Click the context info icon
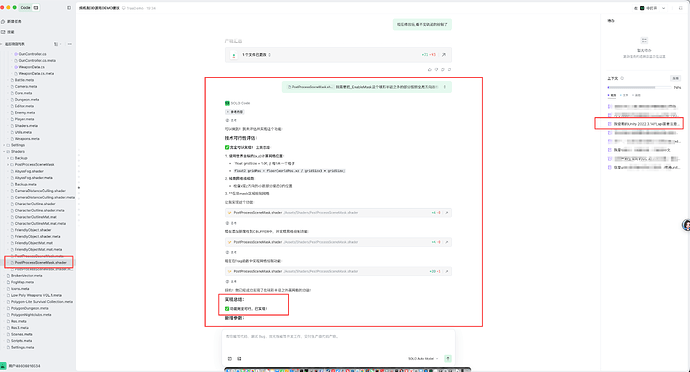 (x=622, y=78)
